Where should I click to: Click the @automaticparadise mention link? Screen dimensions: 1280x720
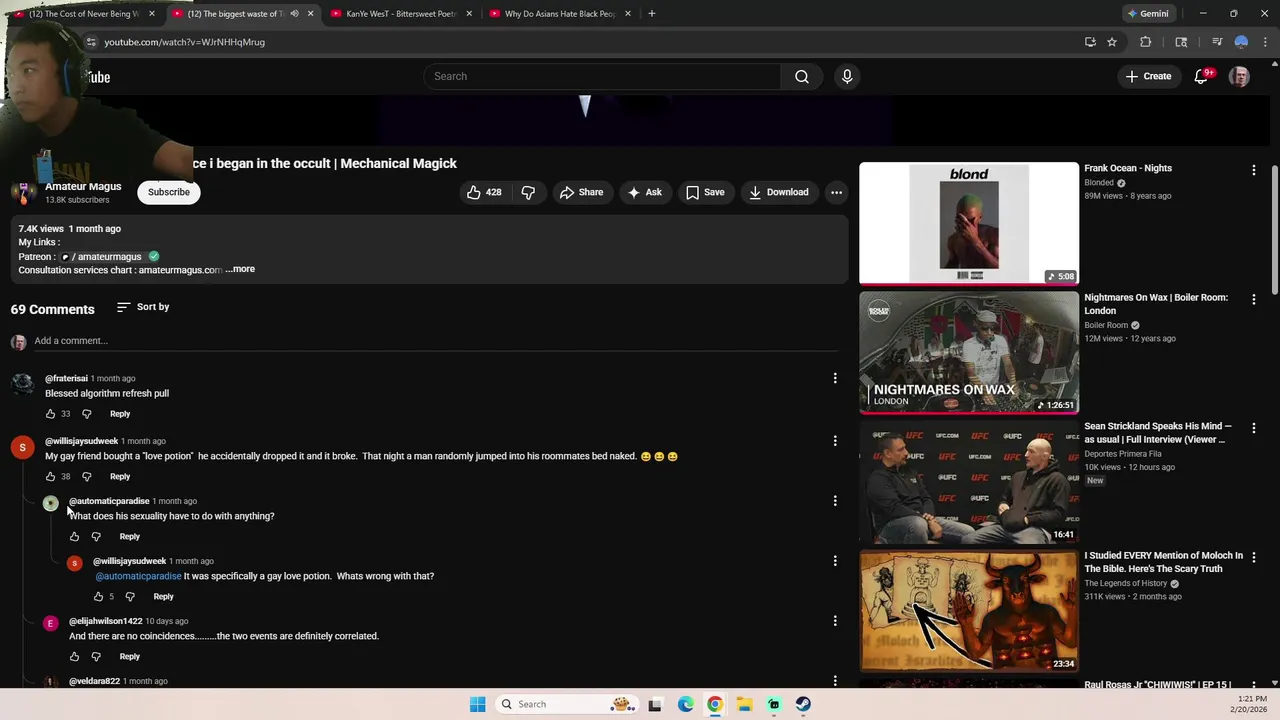click(x=138, y=576)
